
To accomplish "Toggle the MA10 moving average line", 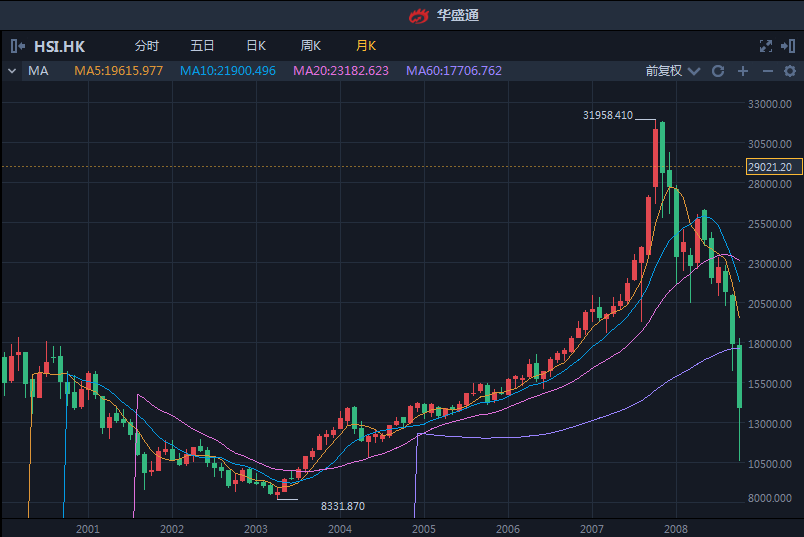I will (x=227, y=71).
